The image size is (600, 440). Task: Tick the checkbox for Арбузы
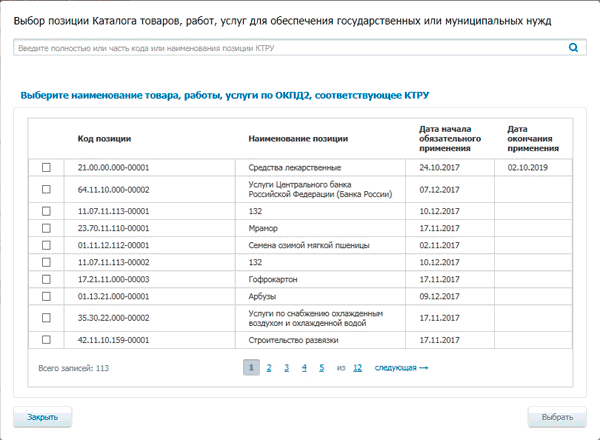pyautogui.click(x=46, y=295)
